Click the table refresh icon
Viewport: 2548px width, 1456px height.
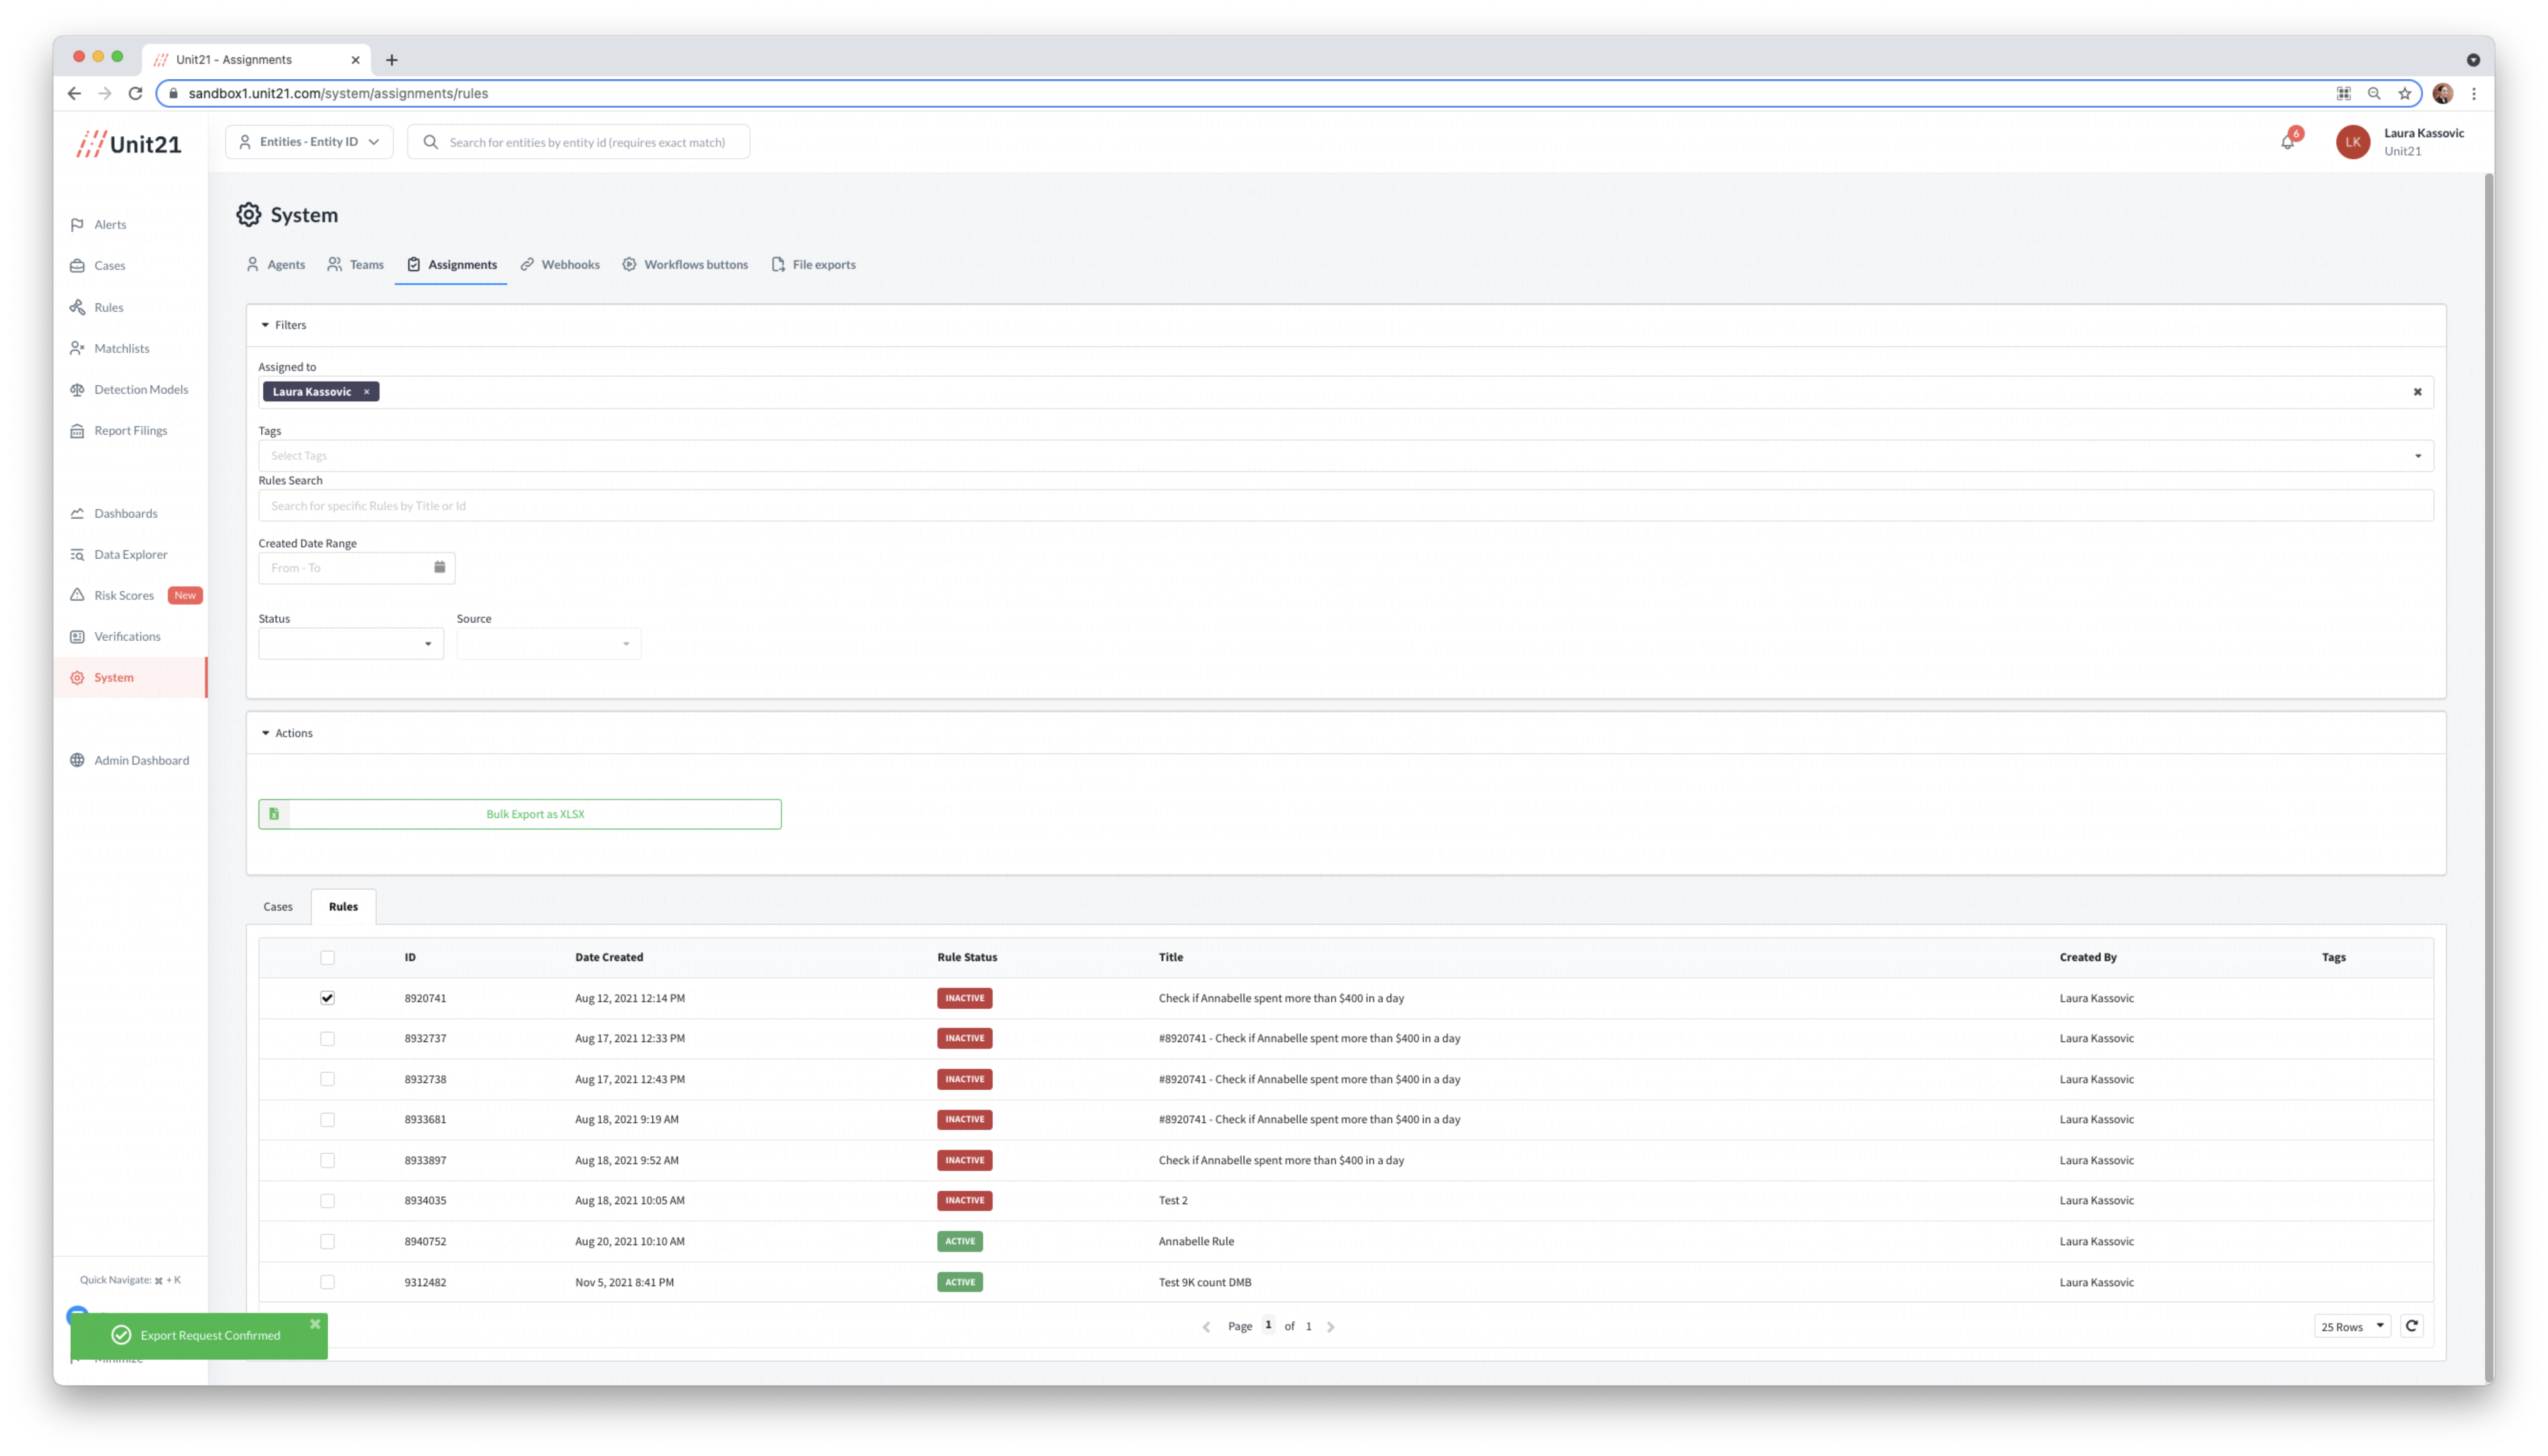(x=2411, y=1326)
